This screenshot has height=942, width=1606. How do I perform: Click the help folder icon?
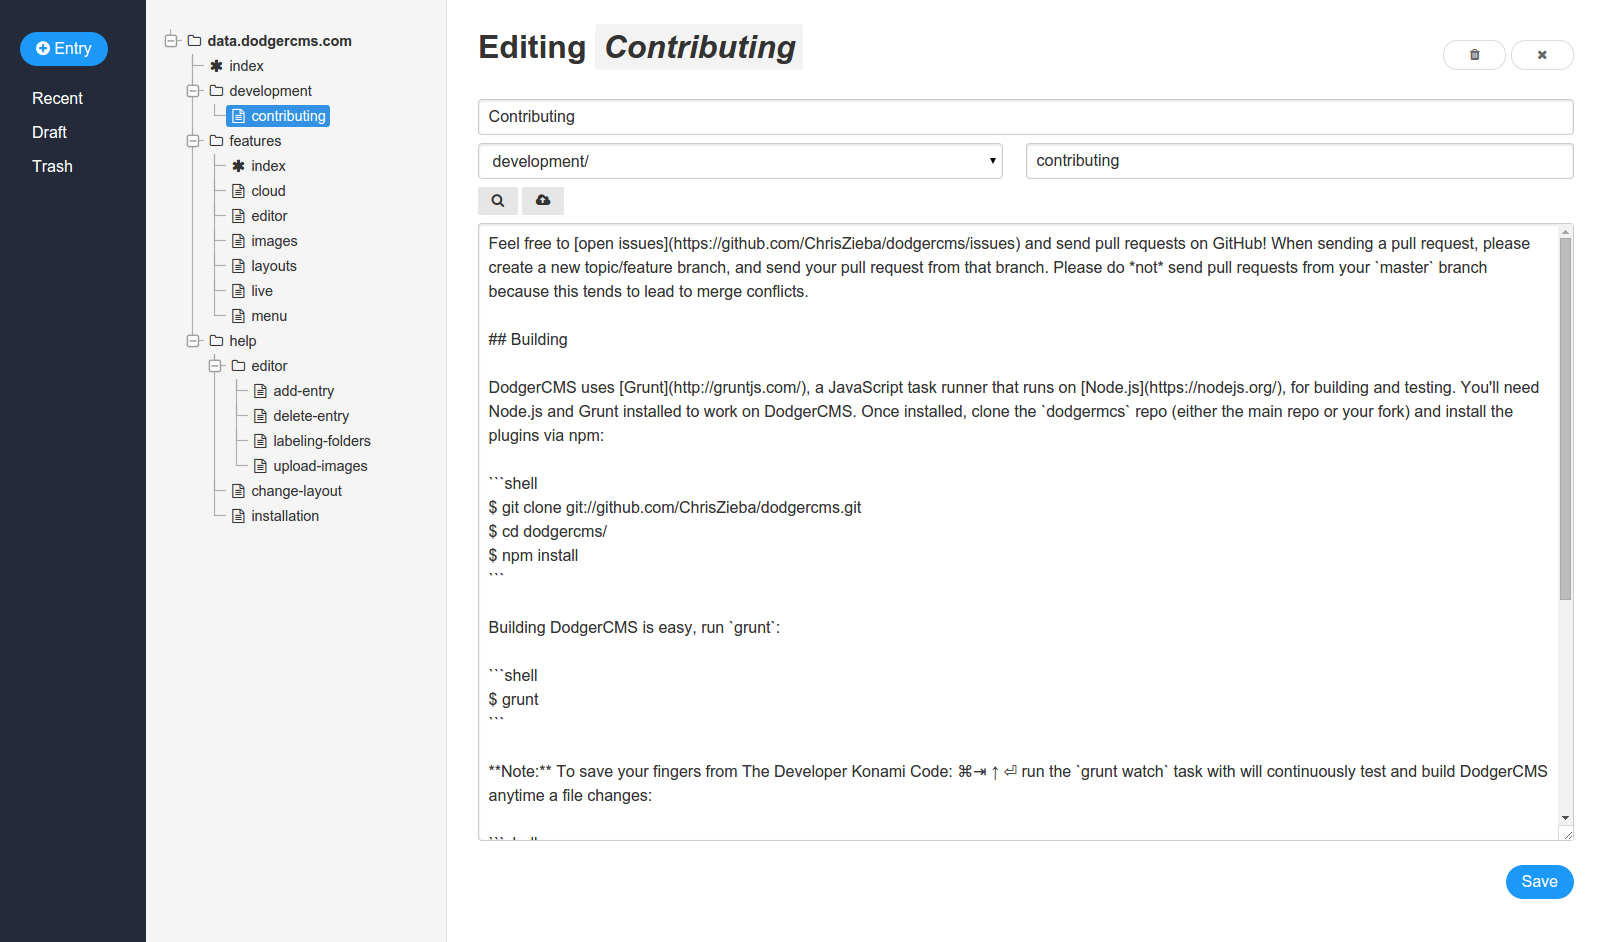pyautogui.click(x=216, y=341)
